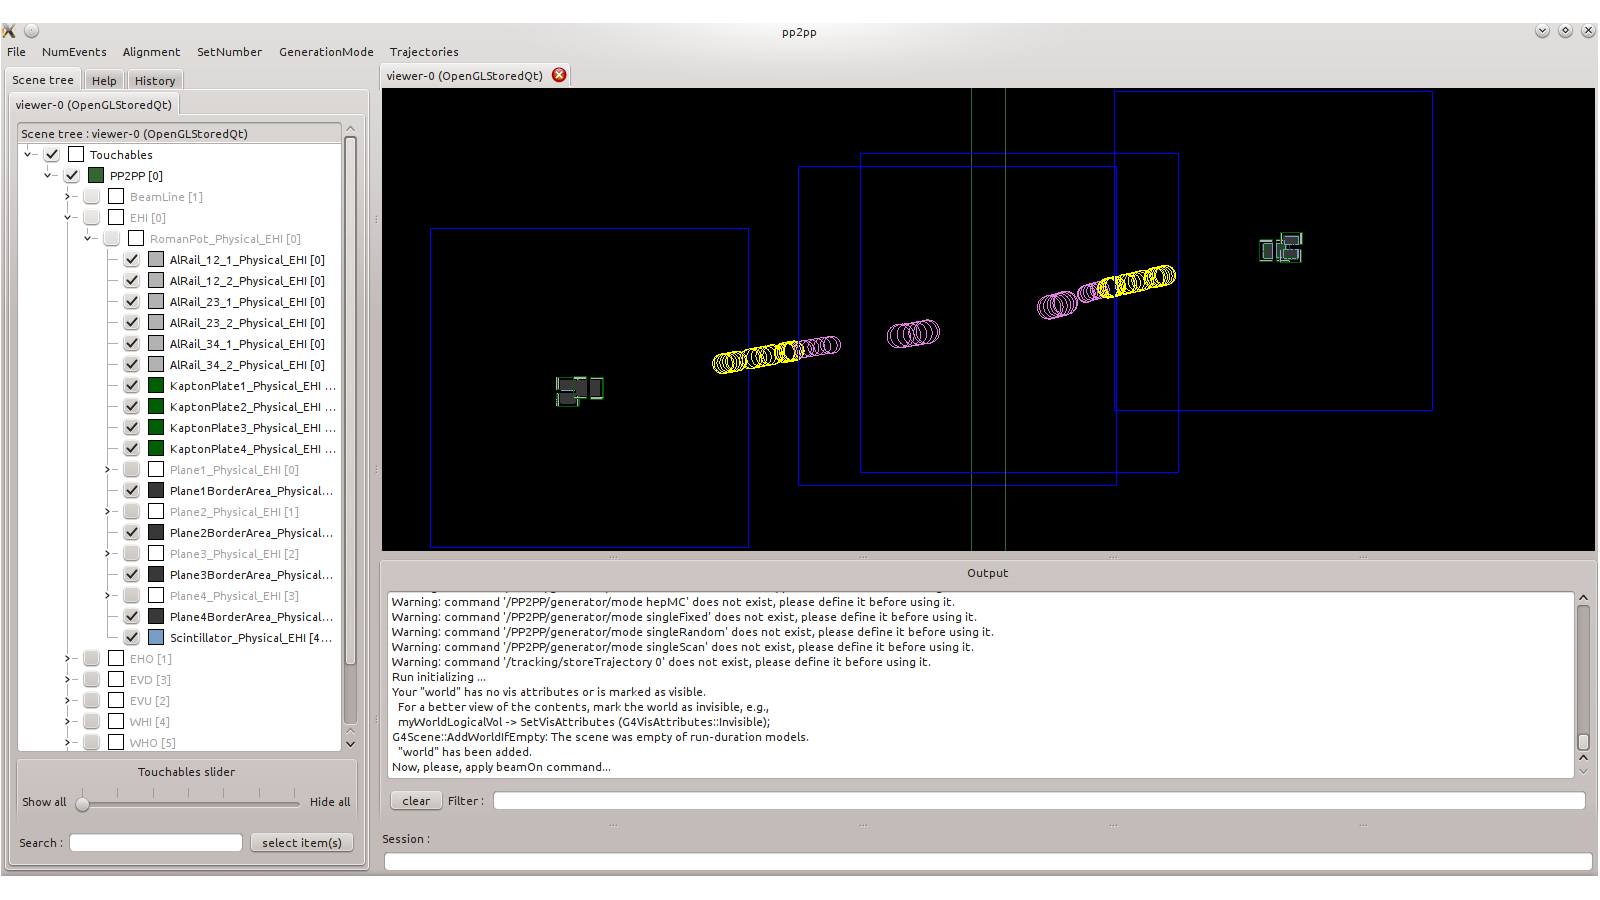Viewport: 1600px width, 900px height.
Task: Toggle the PP2PP [0] checkbox
Action: pos(72,176)
